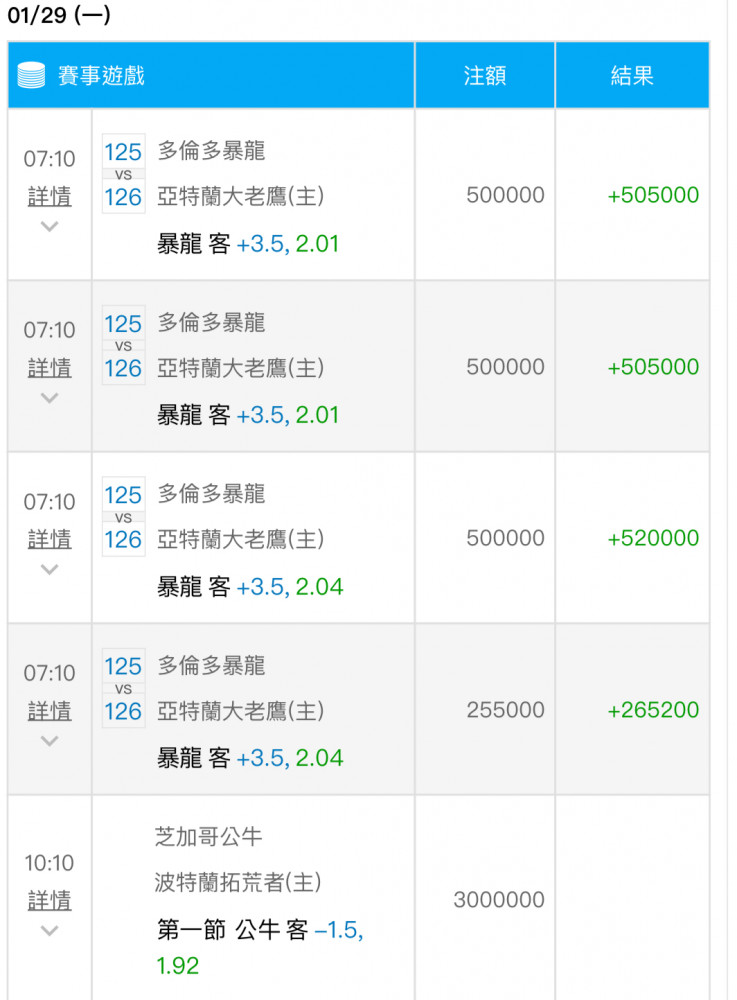This screenshot has width=737, height=1000.
Task: Expand chevron under first bet's 詳情
Action: click(x=49, y=226)
